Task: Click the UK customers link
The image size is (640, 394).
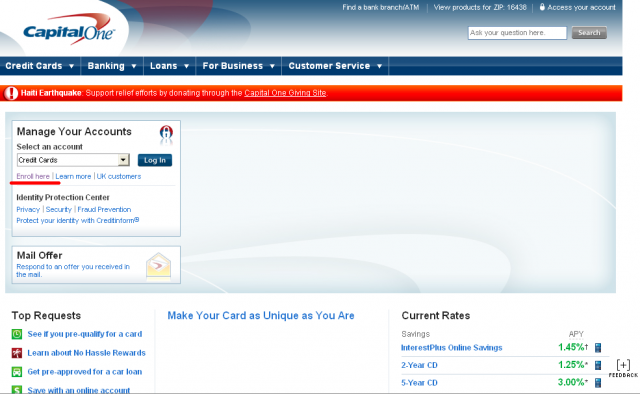Action: tap(119, 176)
